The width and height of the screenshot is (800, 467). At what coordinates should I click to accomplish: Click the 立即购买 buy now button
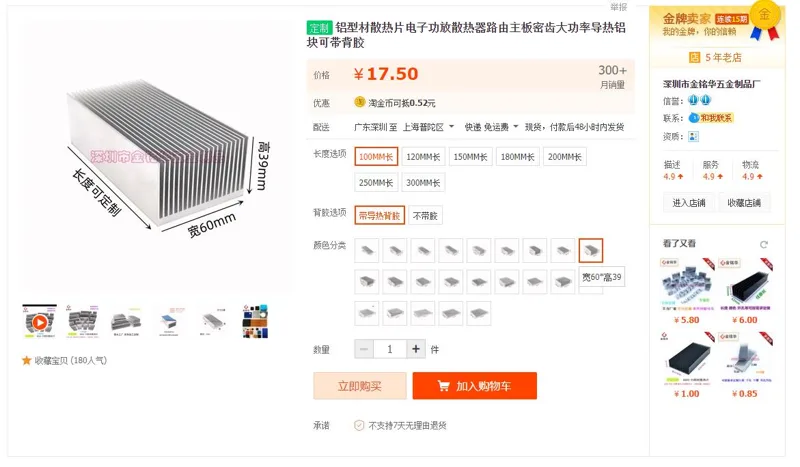(x=360, y=386)
